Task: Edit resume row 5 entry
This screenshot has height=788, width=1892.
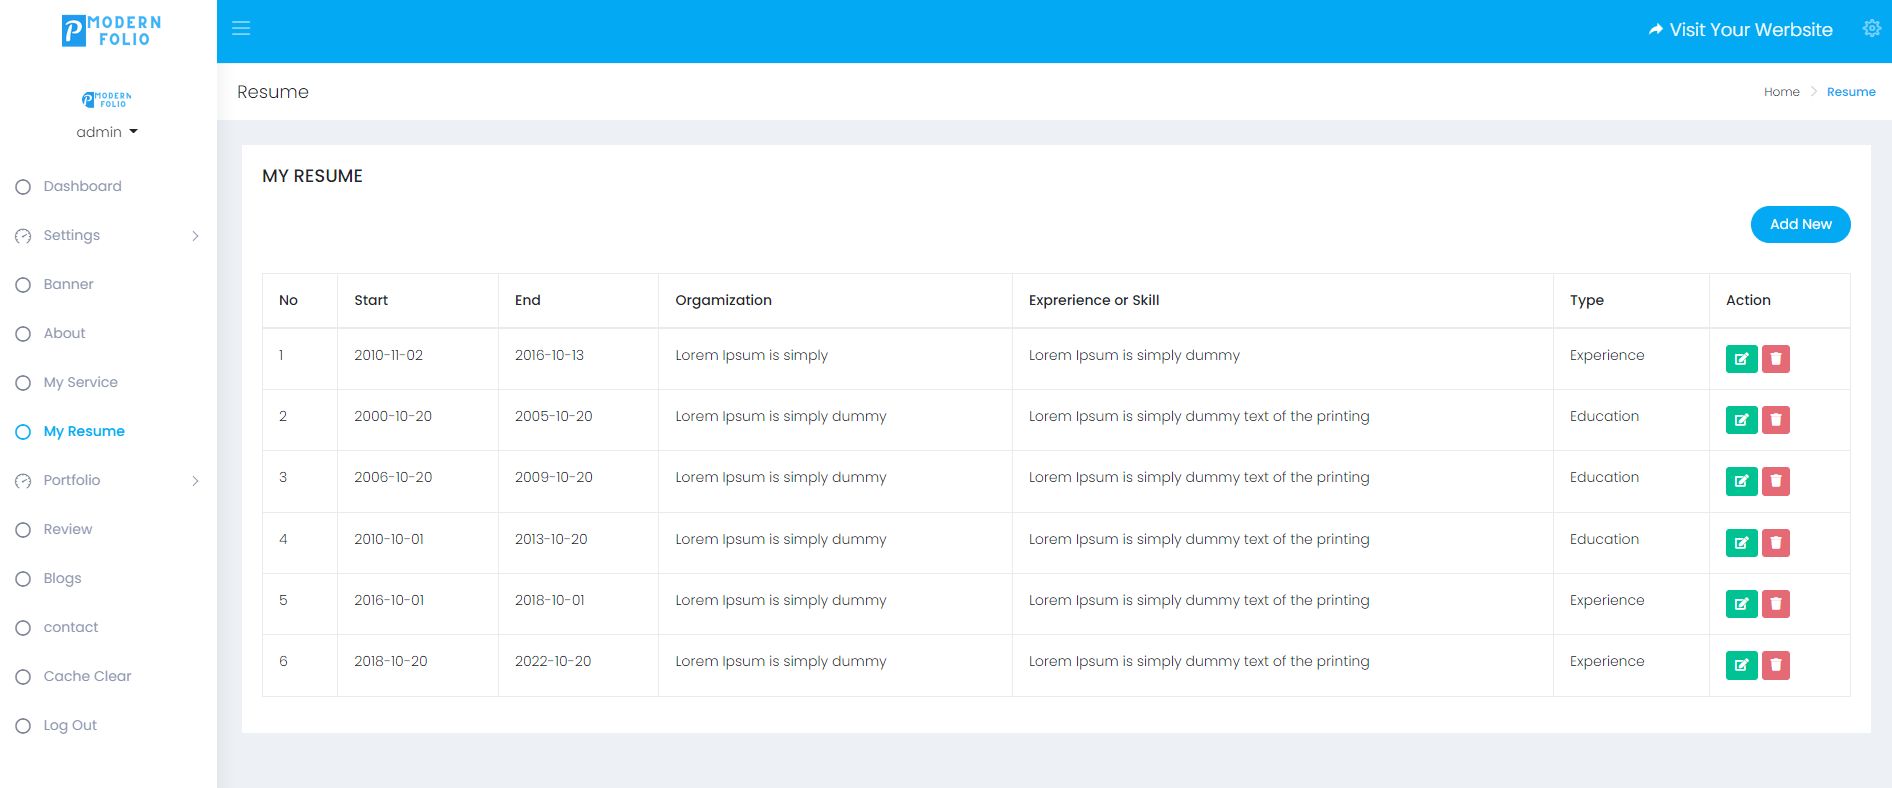Action: [x=1741, y=604]
